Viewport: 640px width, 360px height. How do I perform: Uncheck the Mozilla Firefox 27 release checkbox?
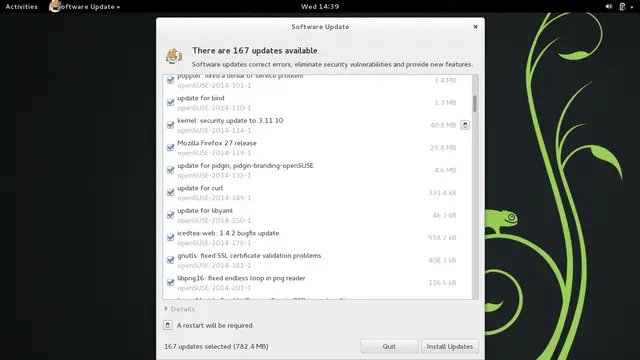tap(171, 147)
